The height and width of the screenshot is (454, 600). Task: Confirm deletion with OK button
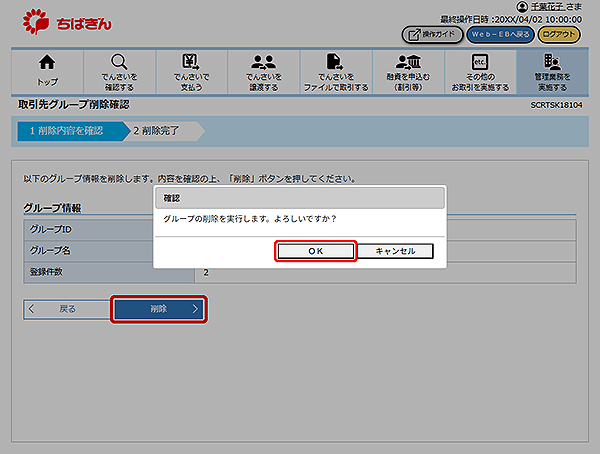tap(314, 251)
